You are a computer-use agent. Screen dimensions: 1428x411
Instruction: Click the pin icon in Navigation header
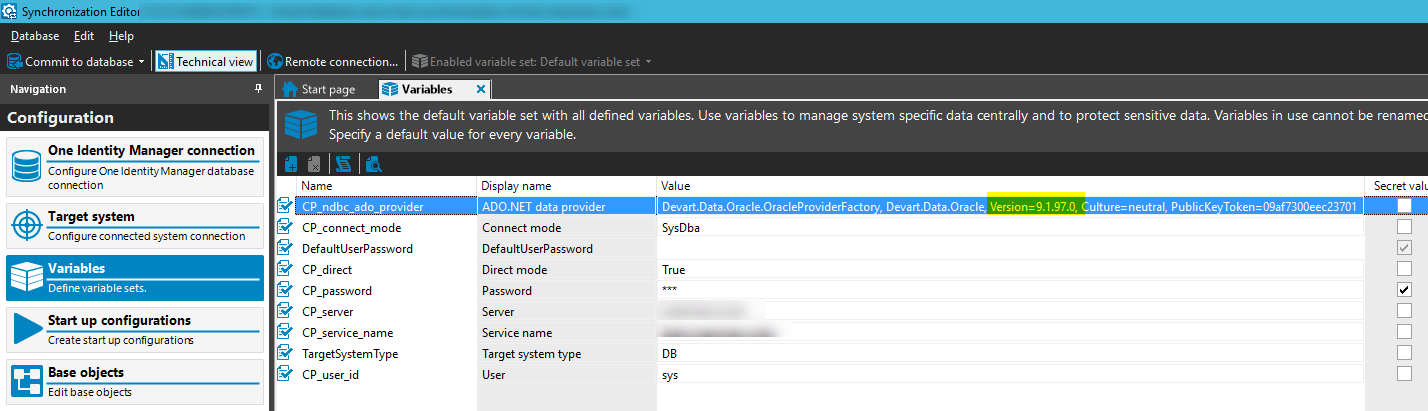coord(259,89)
